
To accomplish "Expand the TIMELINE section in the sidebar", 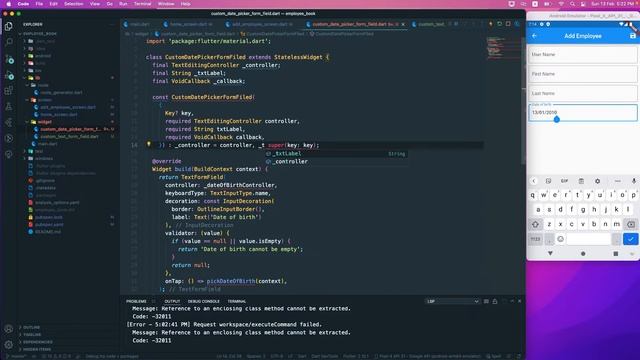I will click(31, 335).
